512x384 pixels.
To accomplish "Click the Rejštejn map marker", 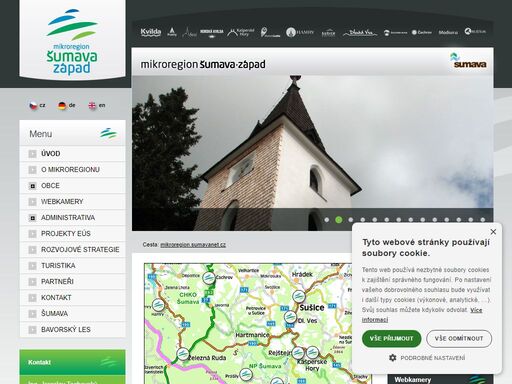I will pyautogui.click(x=298, y=353).
